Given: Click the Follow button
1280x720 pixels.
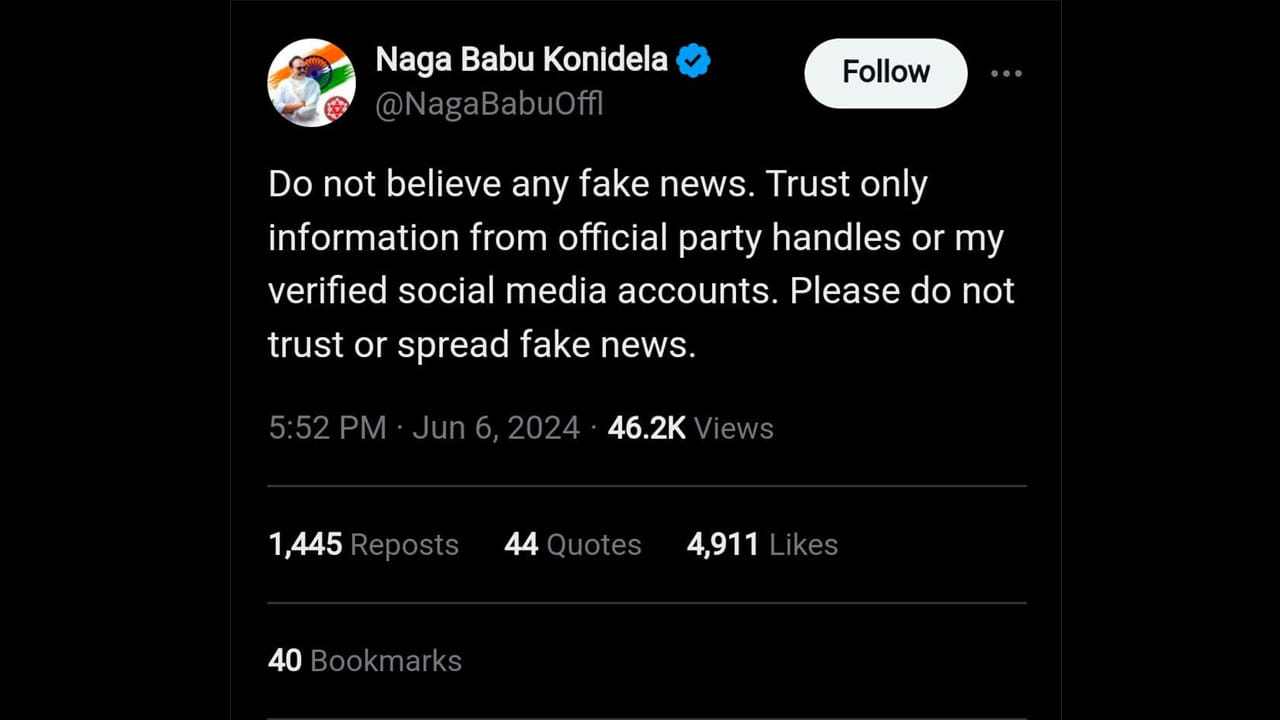Looking at the screenshot, I should (885, 72).
